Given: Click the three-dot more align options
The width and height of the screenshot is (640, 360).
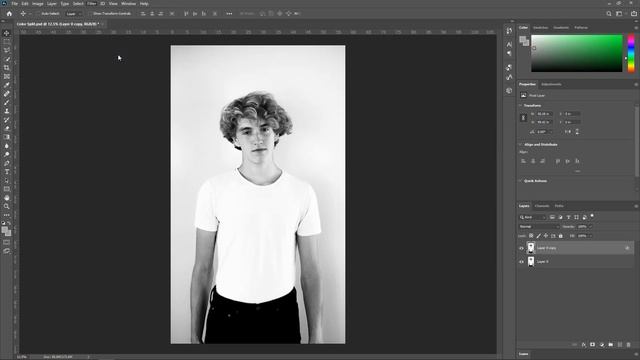Looking at the screenshot, I should pyautogui.click(x=229, y=13).
